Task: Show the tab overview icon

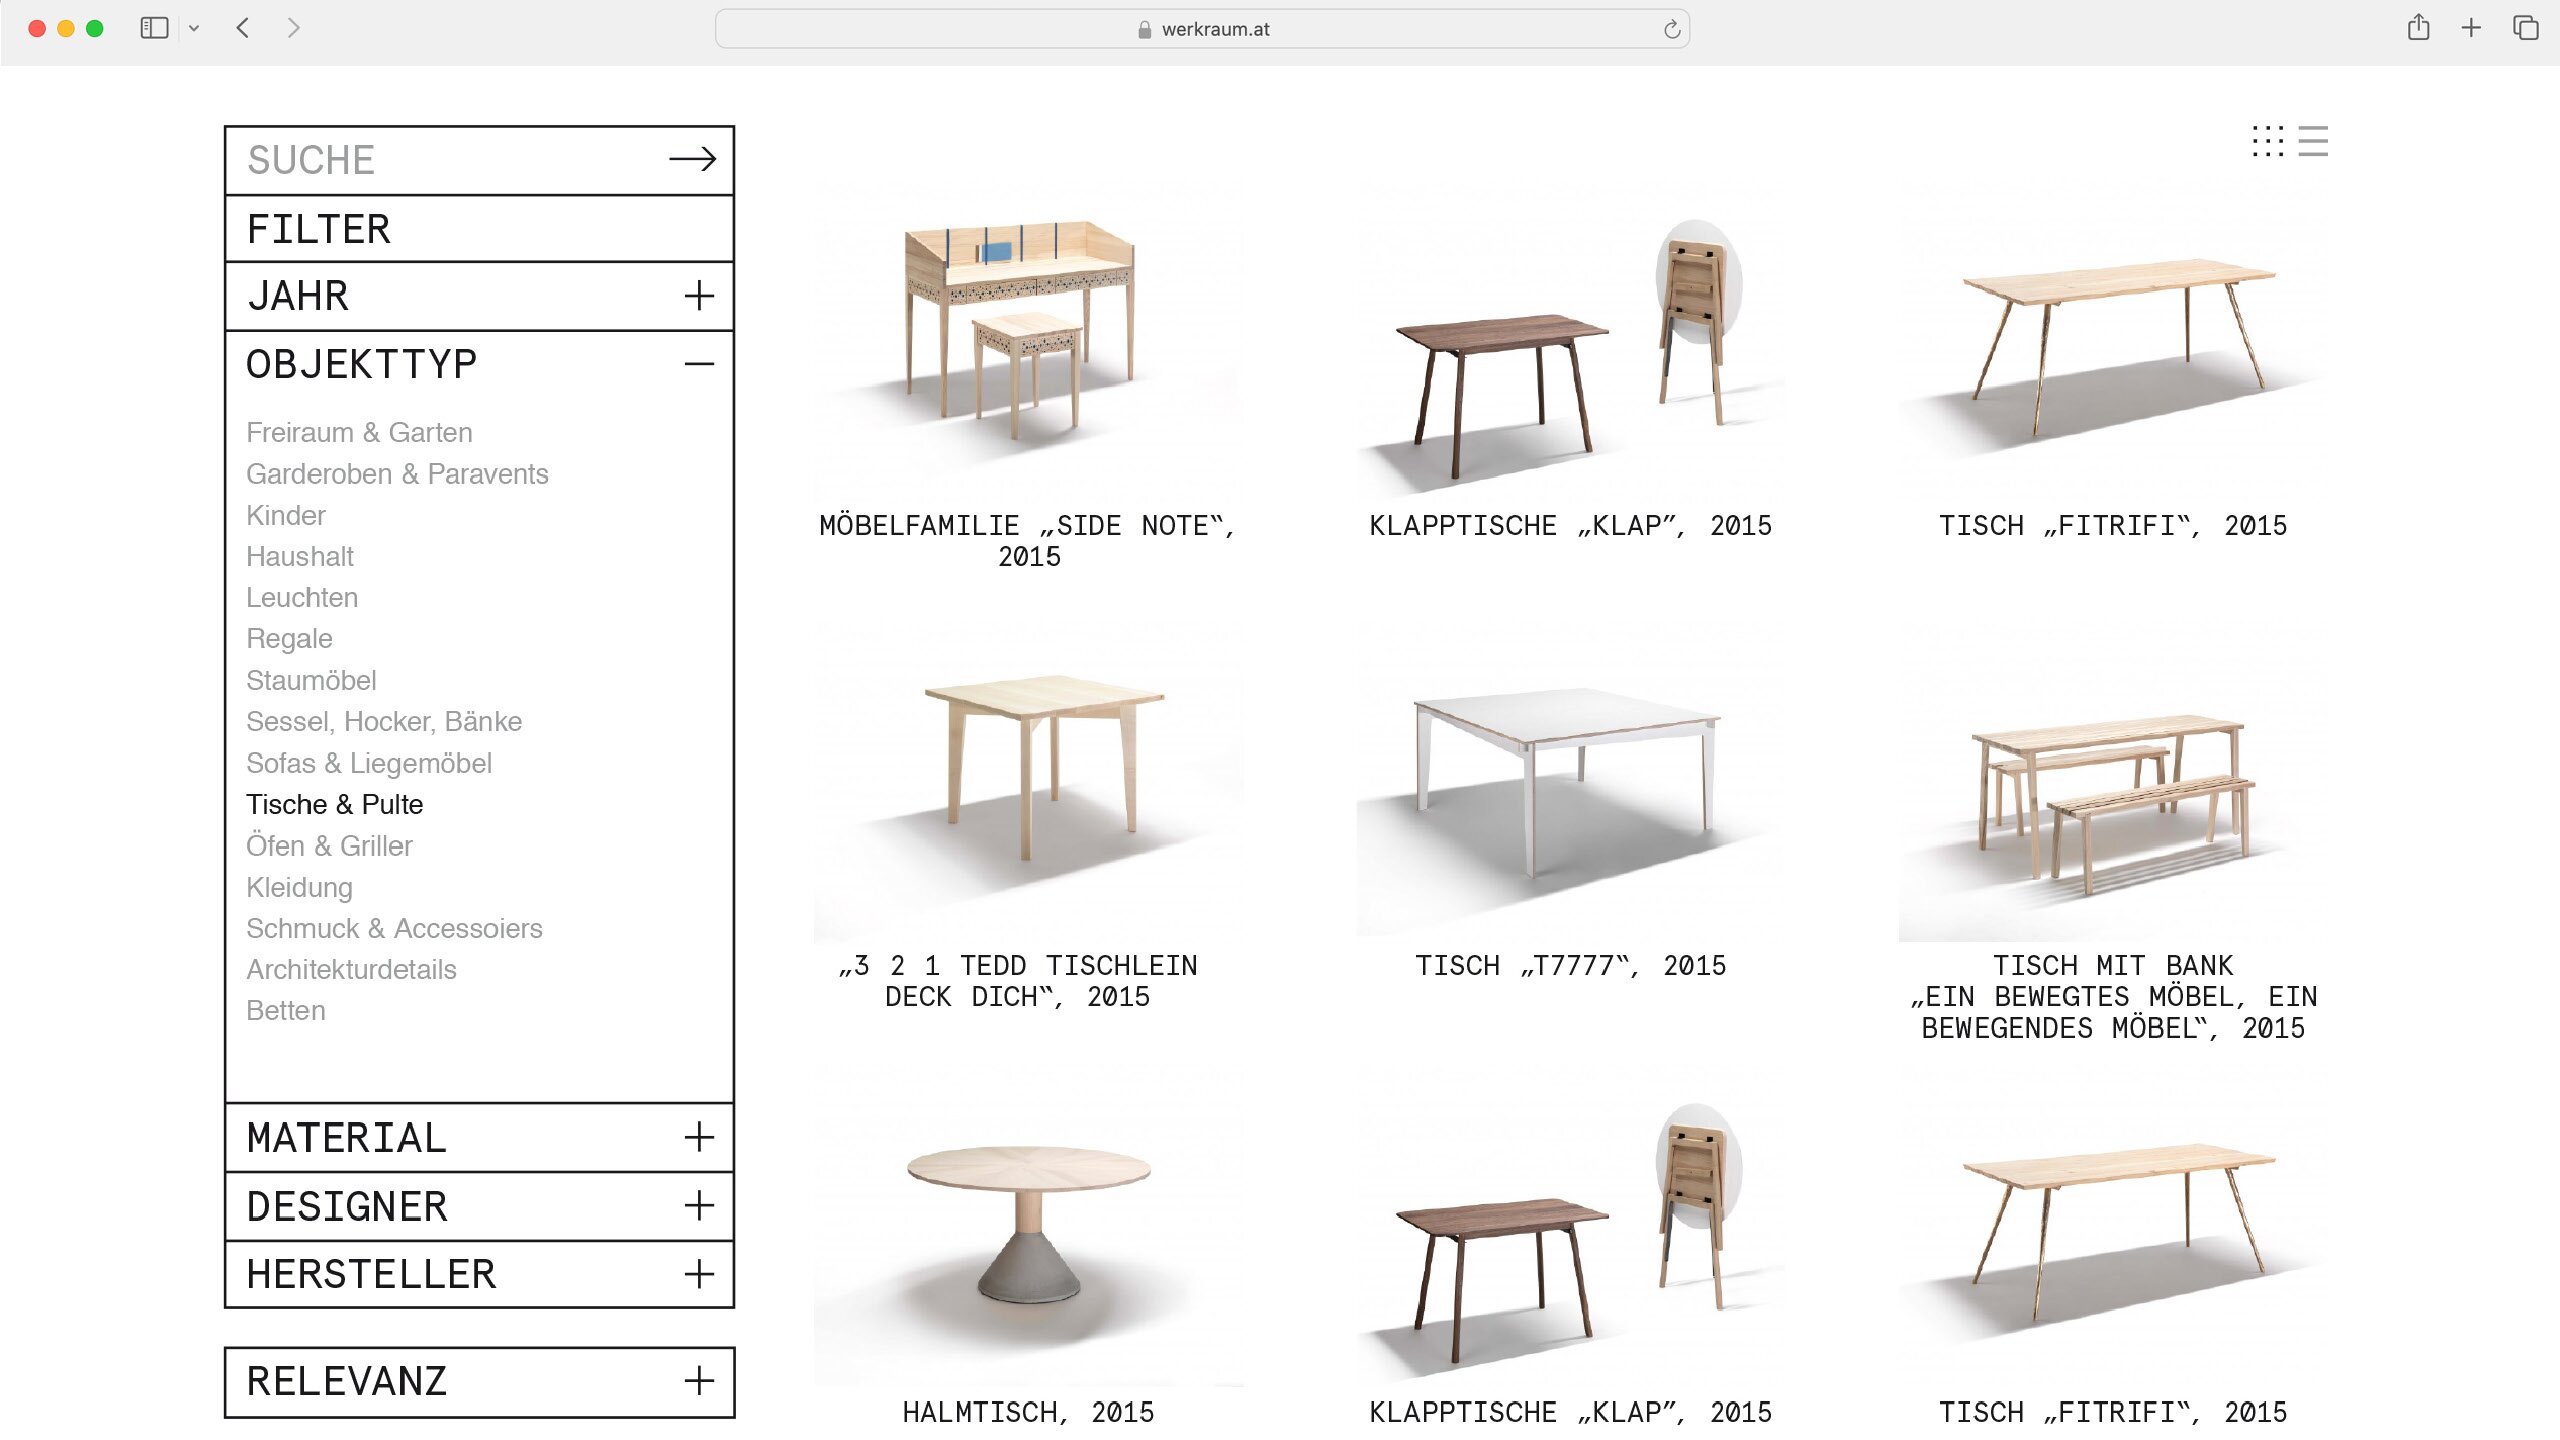Action: [x=2525, y=28]
